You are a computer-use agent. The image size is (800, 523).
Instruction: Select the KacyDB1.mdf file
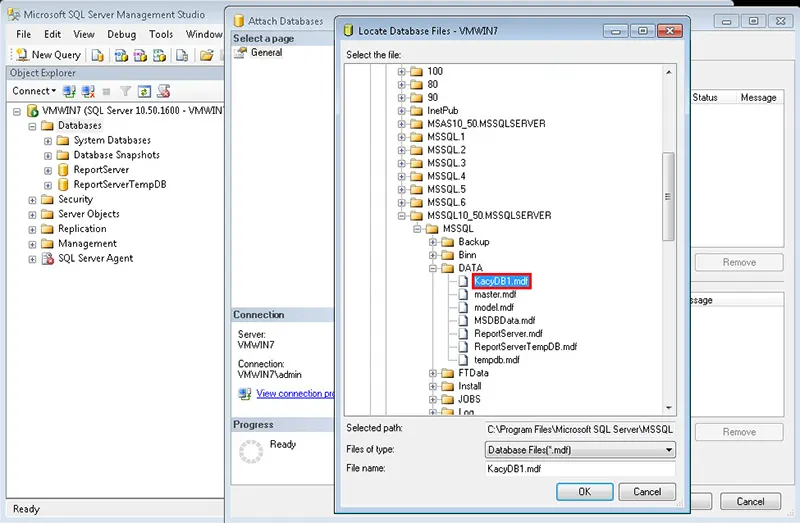[501, 281]
